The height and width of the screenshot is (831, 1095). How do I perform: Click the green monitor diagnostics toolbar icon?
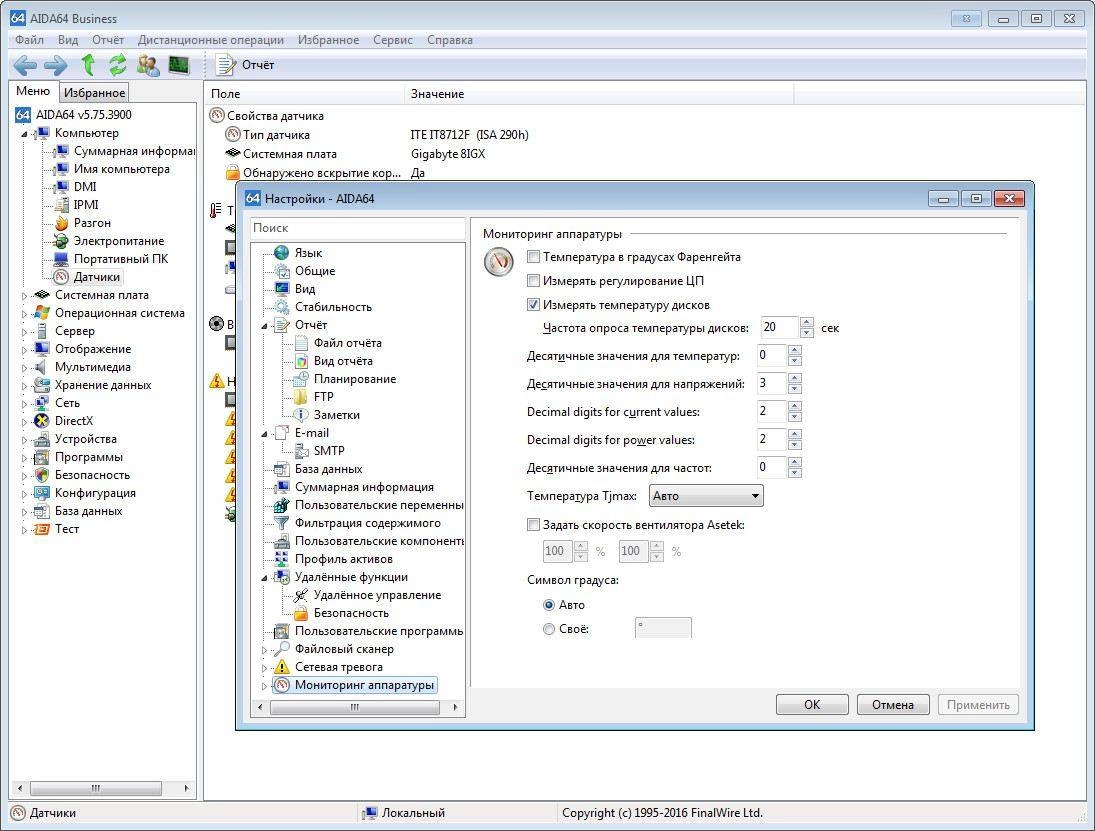click(179, 65)
